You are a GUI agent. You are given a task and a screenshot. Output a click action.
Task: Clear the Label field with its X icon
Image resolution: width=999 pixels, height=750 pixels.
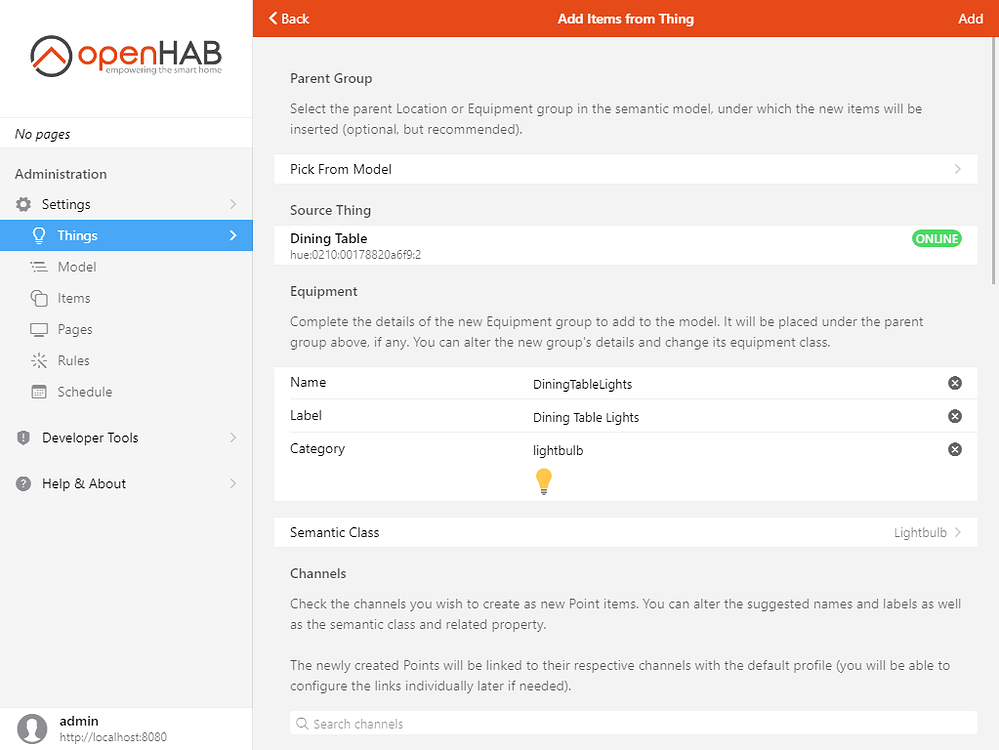point(954,416)
